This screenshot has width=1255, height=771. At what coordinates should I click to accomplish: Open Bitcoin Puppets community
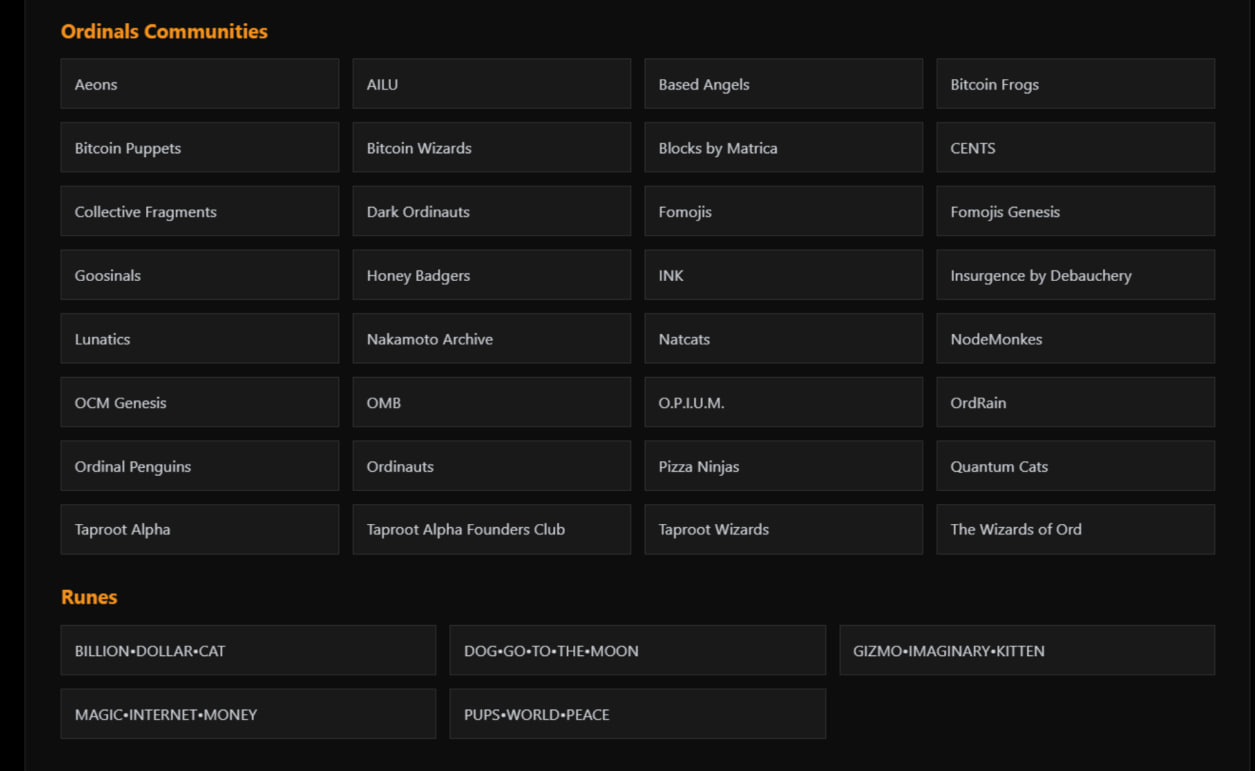coord(200,148)
